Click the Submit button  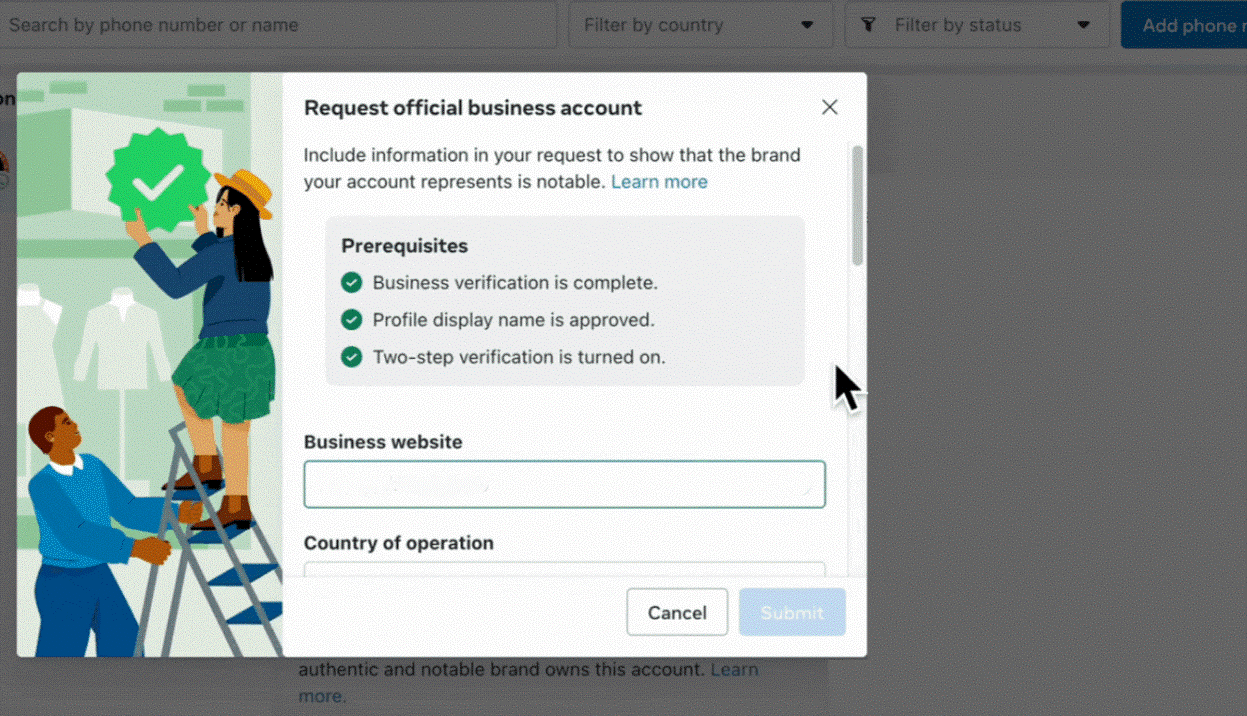click(792, 612)
